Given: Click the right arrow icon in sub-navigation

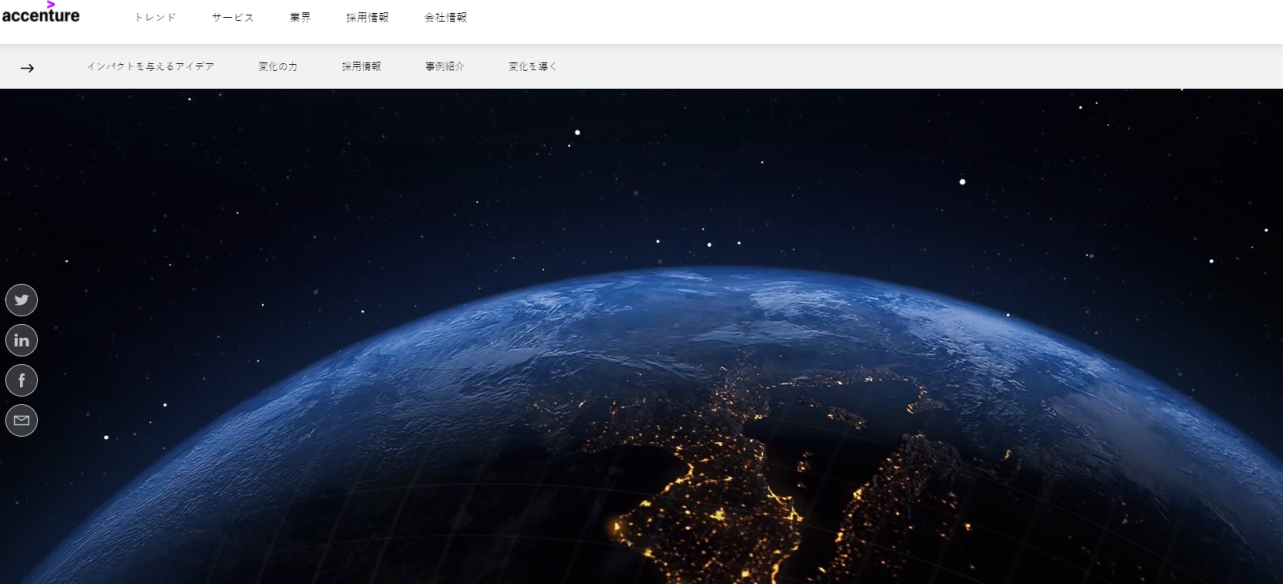Looking at the screenshot, I should (x=27, y=68).
